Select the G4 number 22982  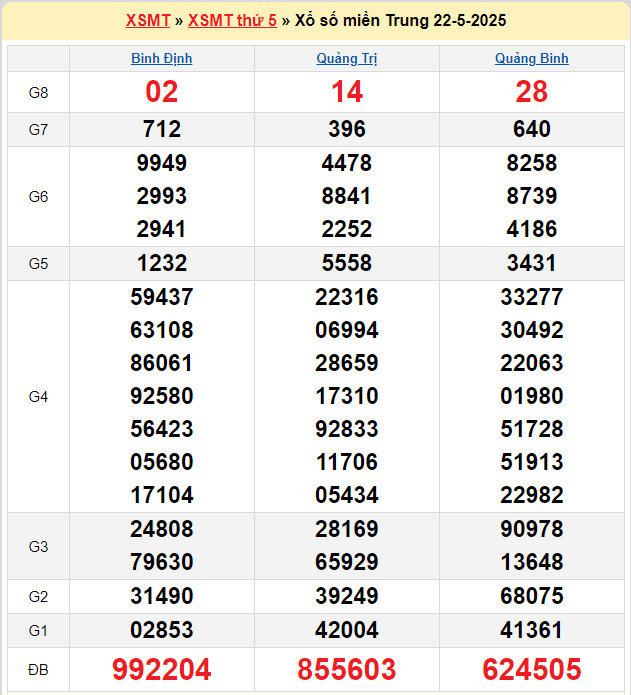point(532,495)
